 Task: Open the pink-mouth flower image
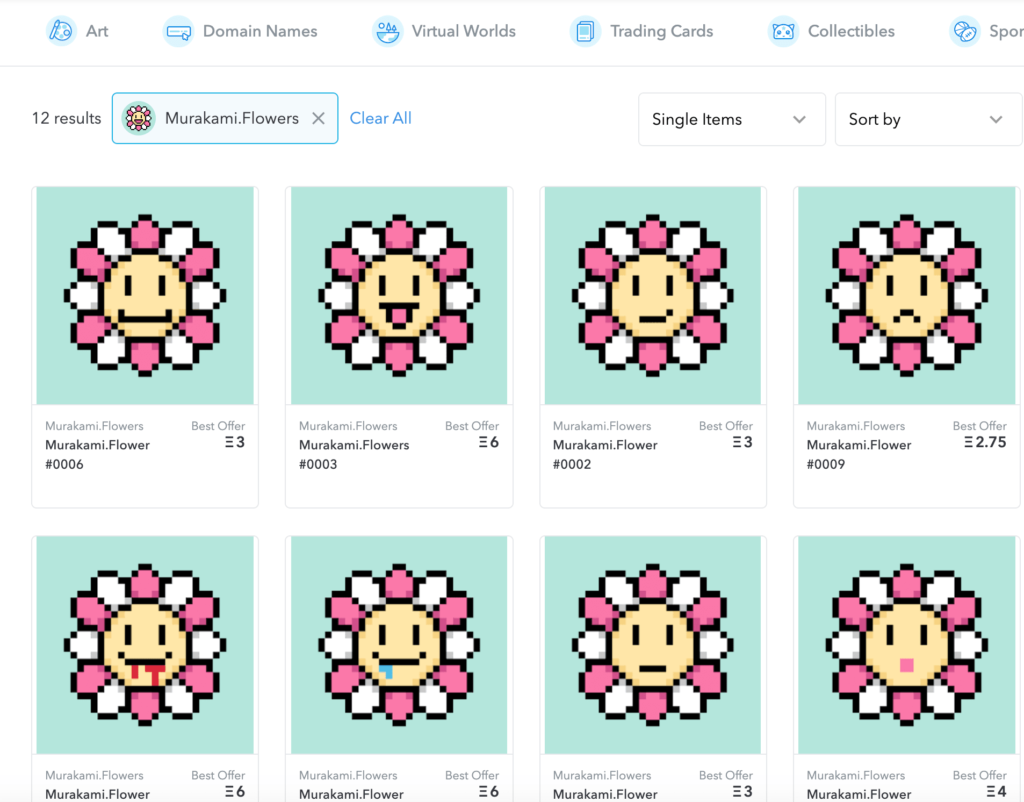coord(906,645)
